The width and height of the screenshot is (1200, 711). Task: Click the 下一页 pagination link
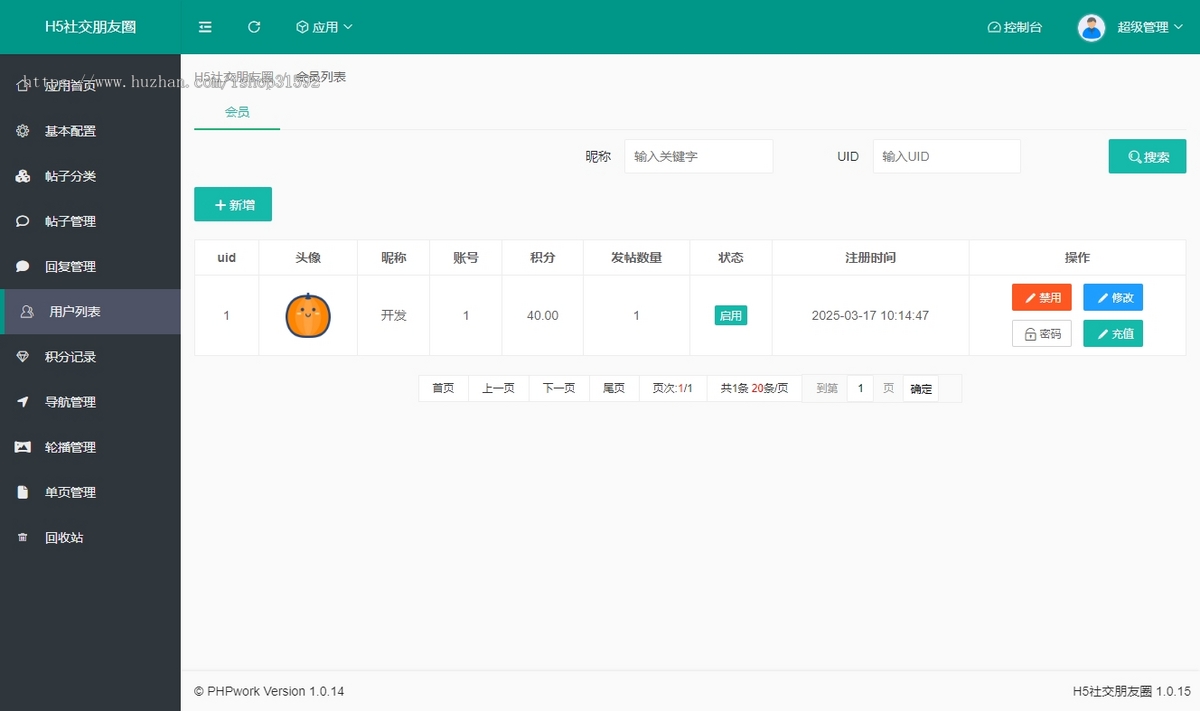pyautogui.click(x=558, y=388)
